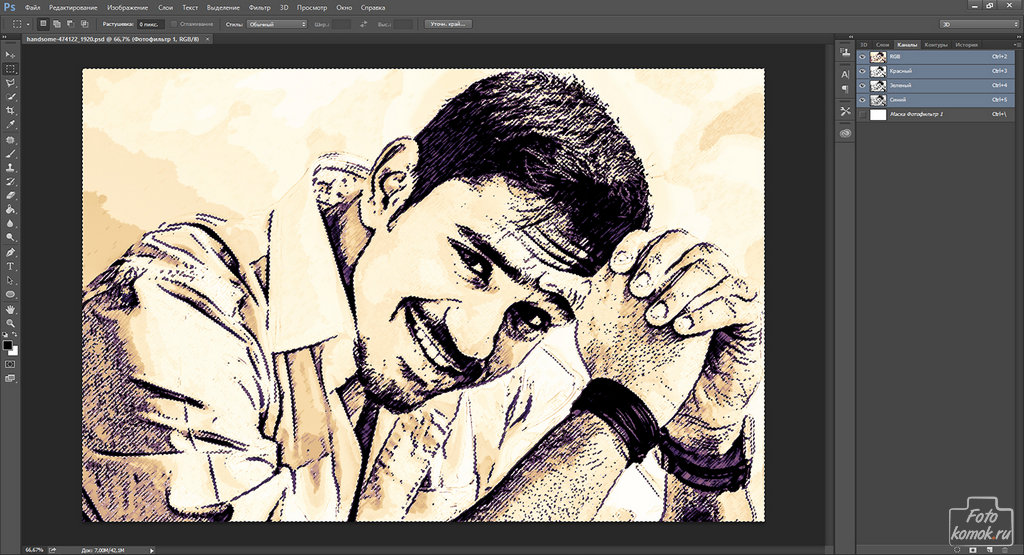
Task: Click the Уточн. край button
Action: [448, 24]
